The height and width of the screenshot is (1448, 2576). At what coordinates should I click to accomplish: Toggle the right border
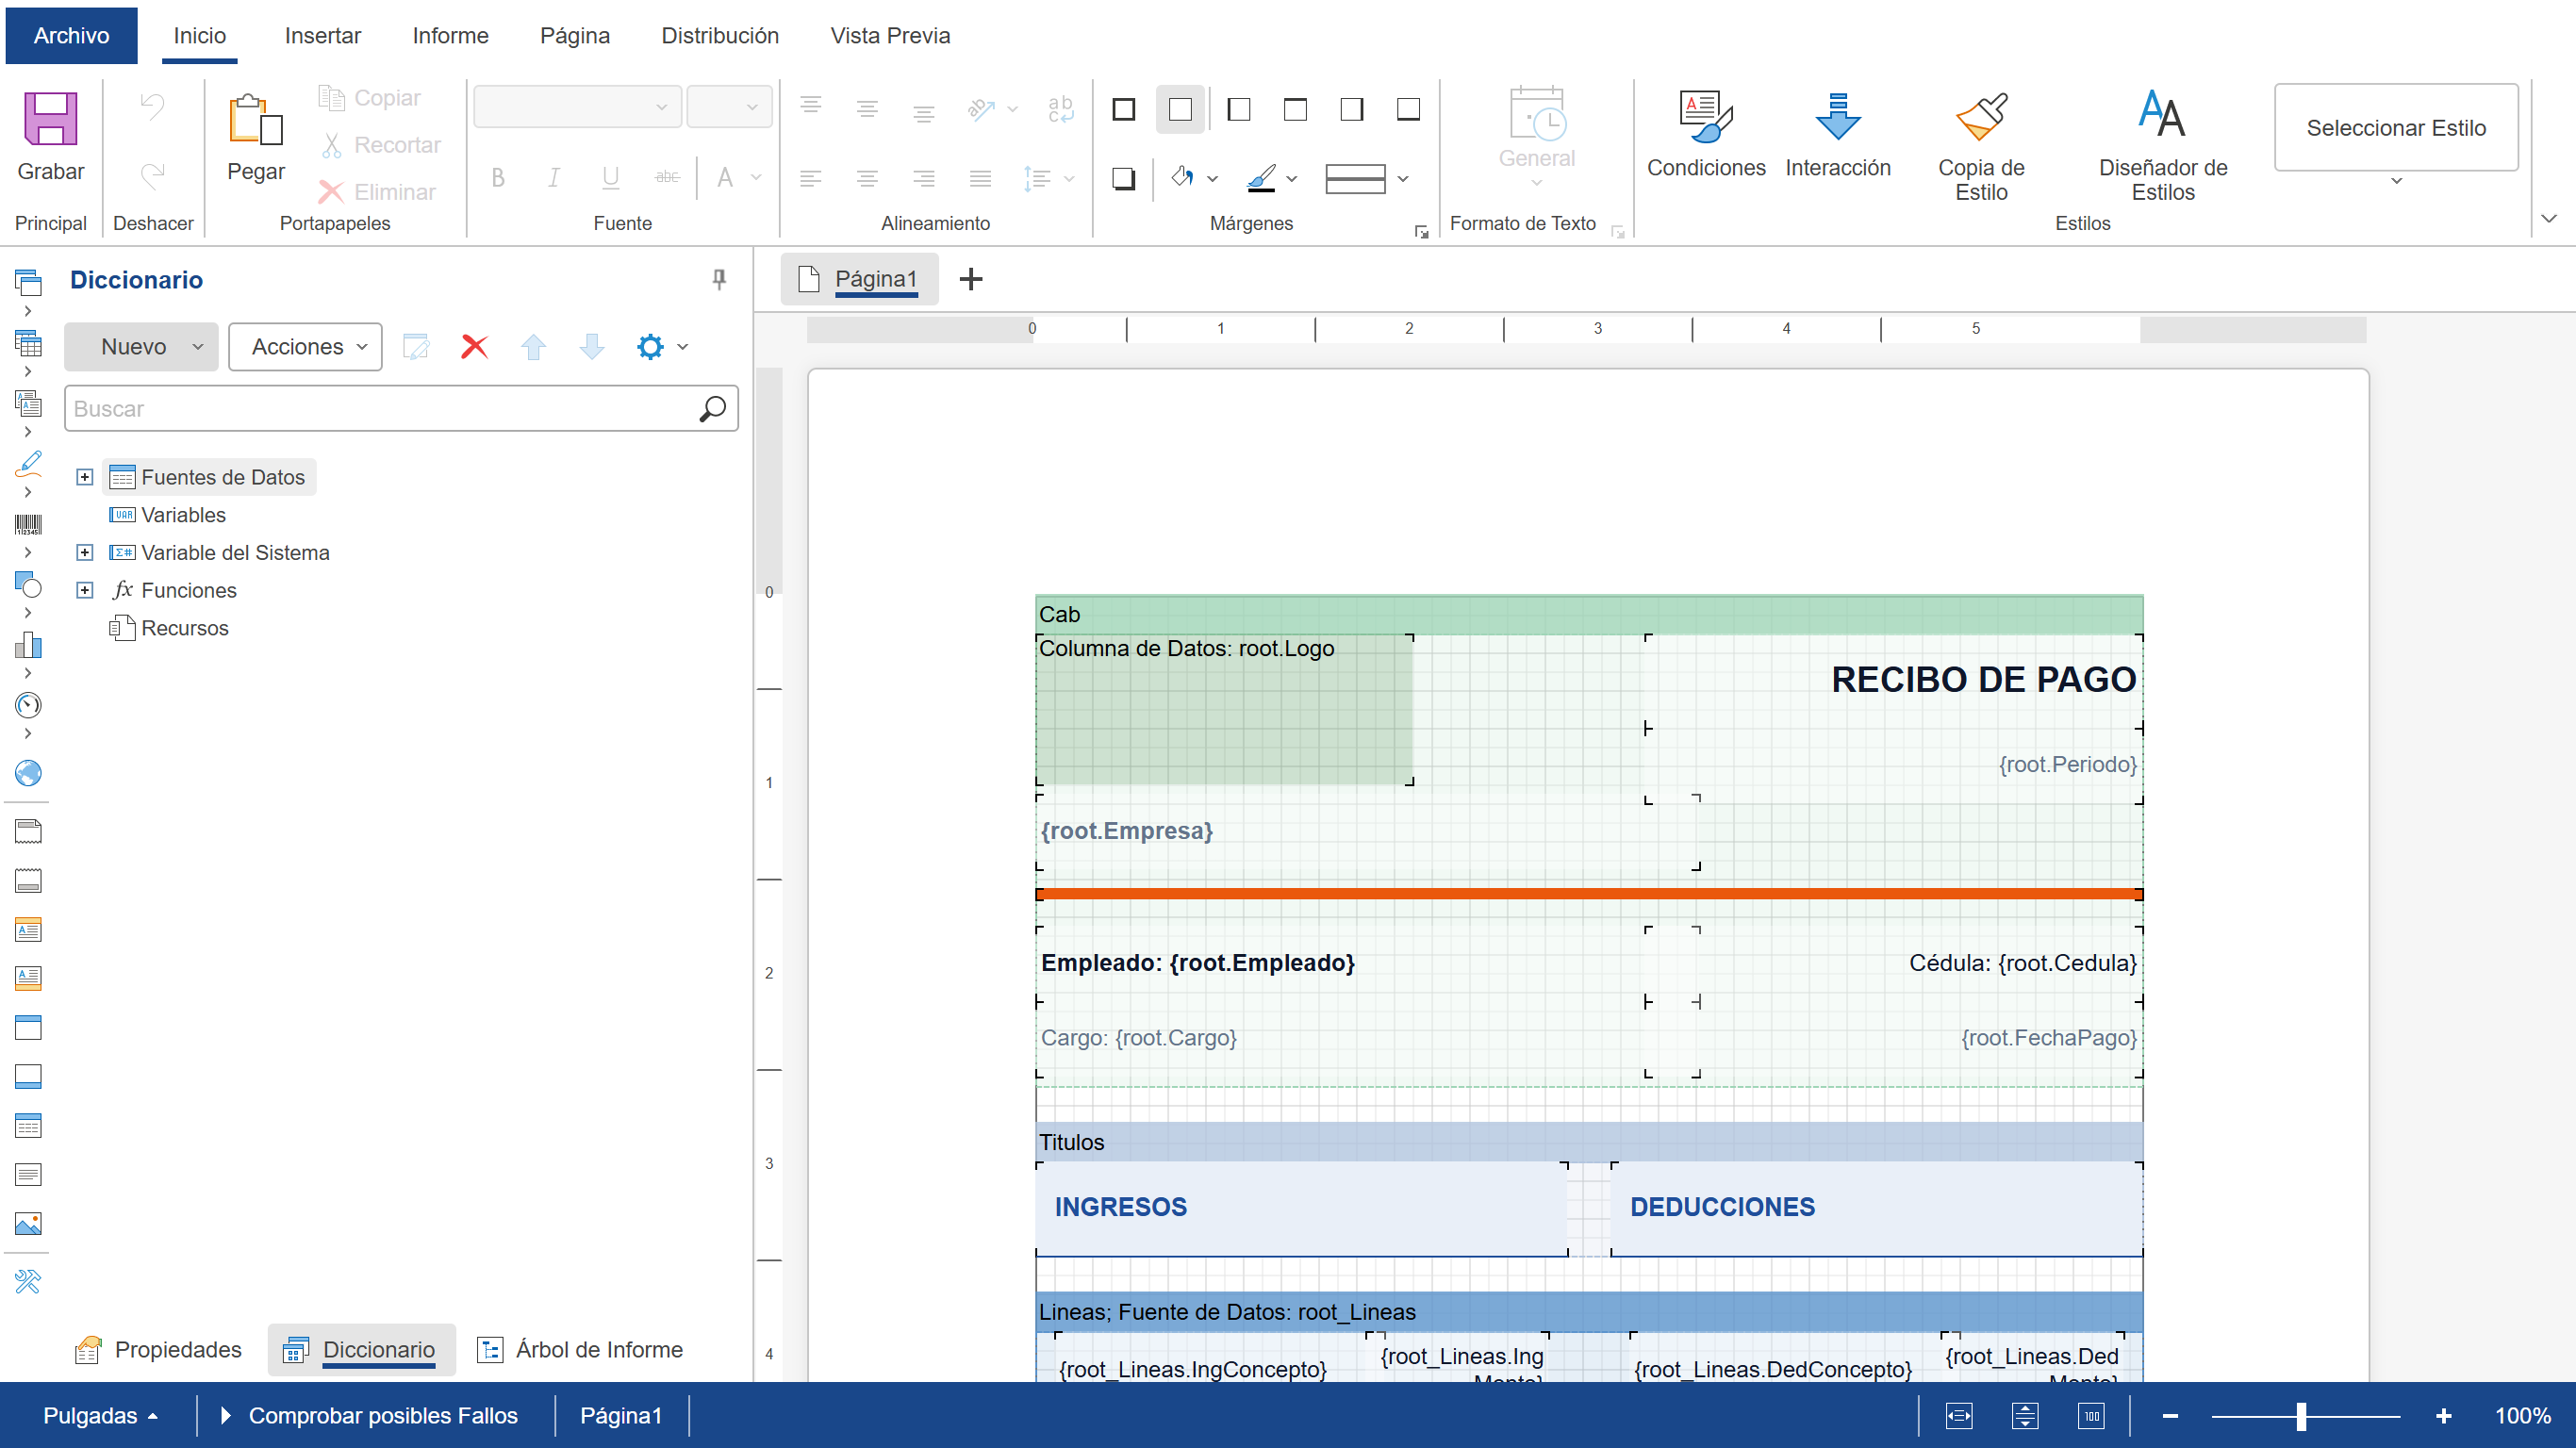coord(1351,109)
